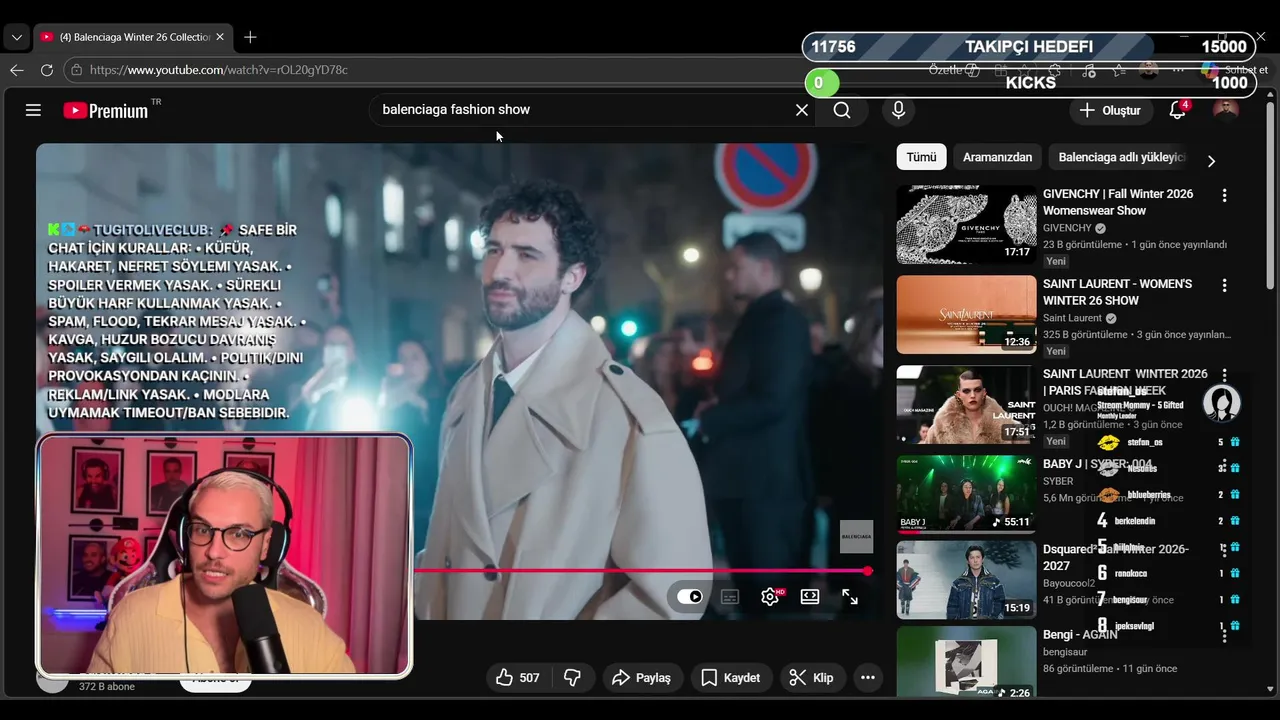The width and height of the screenshot is (1280, 720).
Task: Click SAINT LAURENT - WOMEN'S WINTER 26 SHOW title
Action: pos(1117,292)
